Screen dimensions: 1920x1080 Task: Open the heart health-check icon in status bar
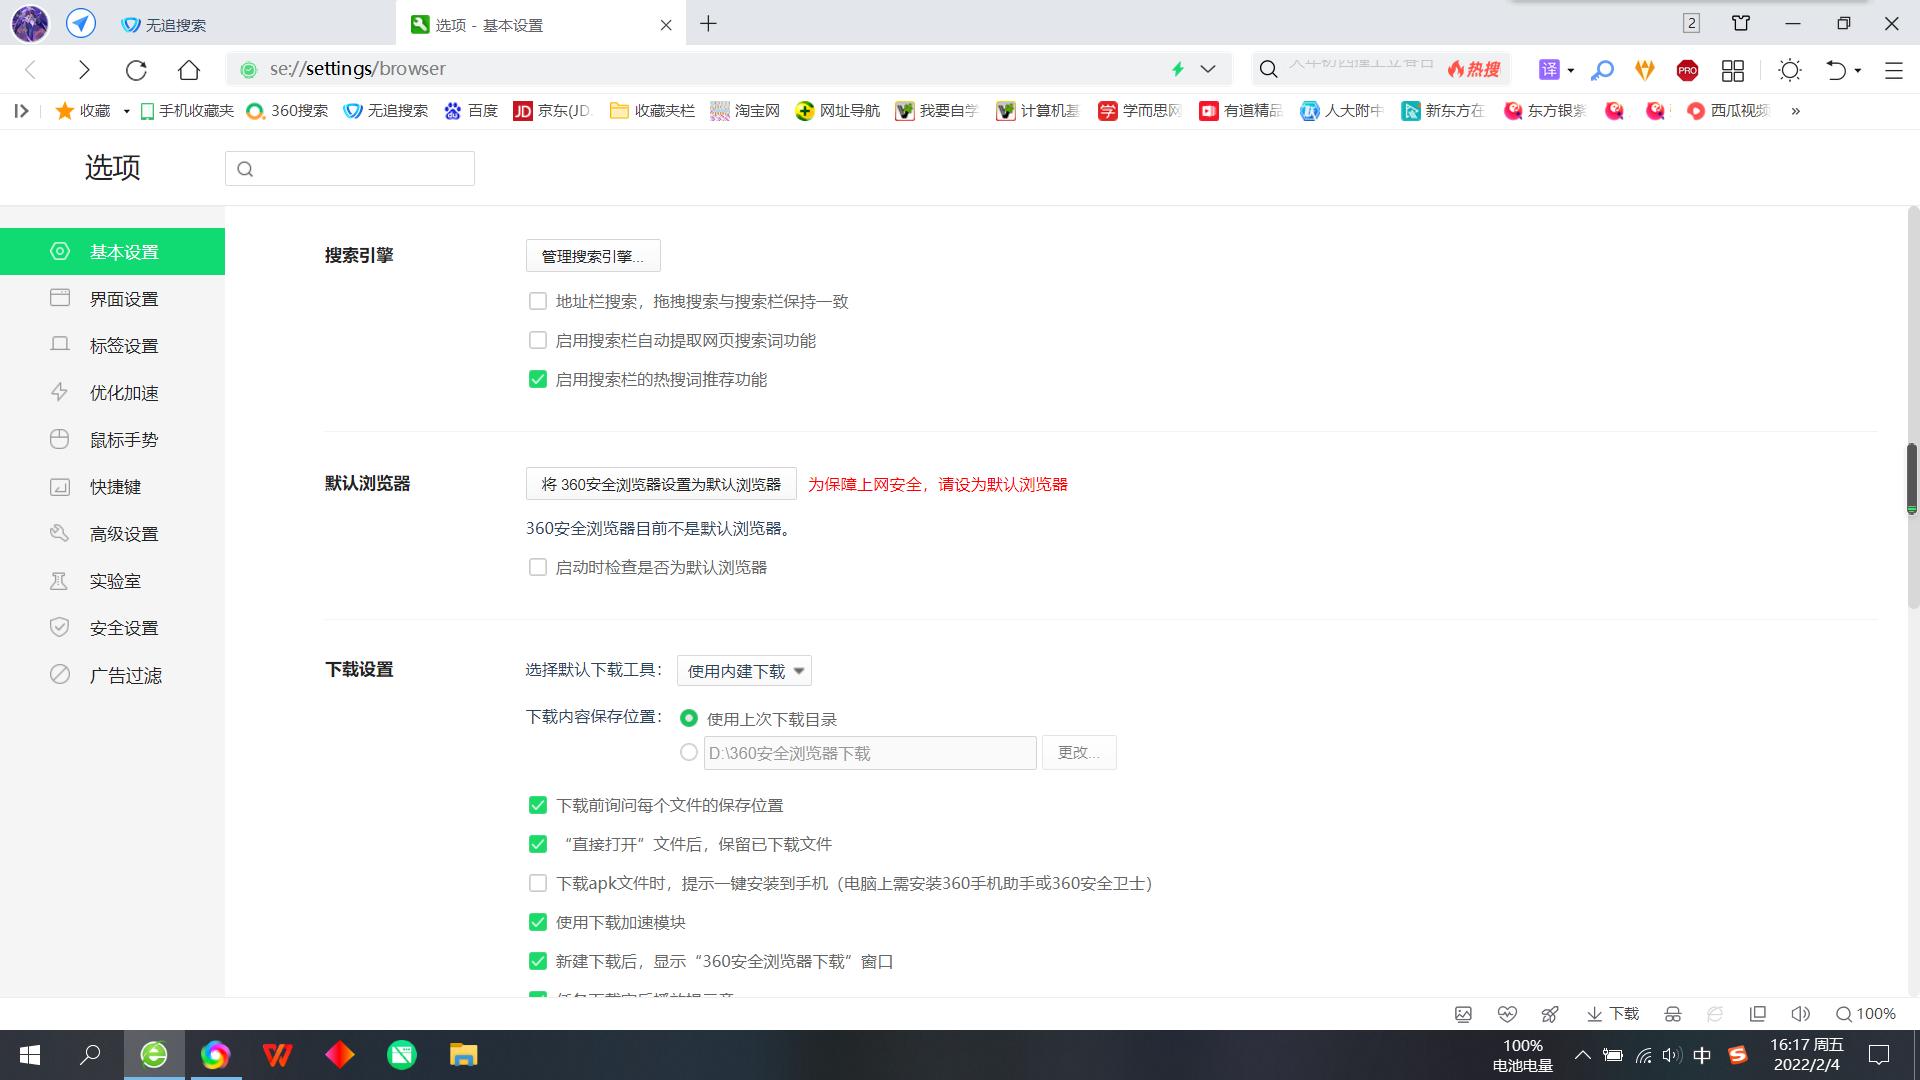coord(1507,1014)
